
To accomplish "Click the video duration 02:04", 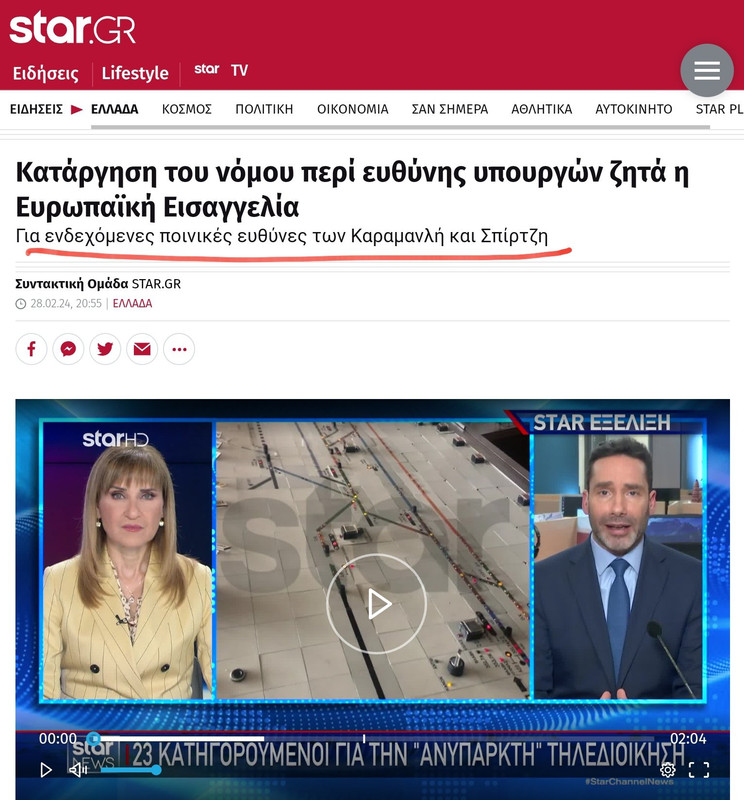I will [x=688, y=738].
